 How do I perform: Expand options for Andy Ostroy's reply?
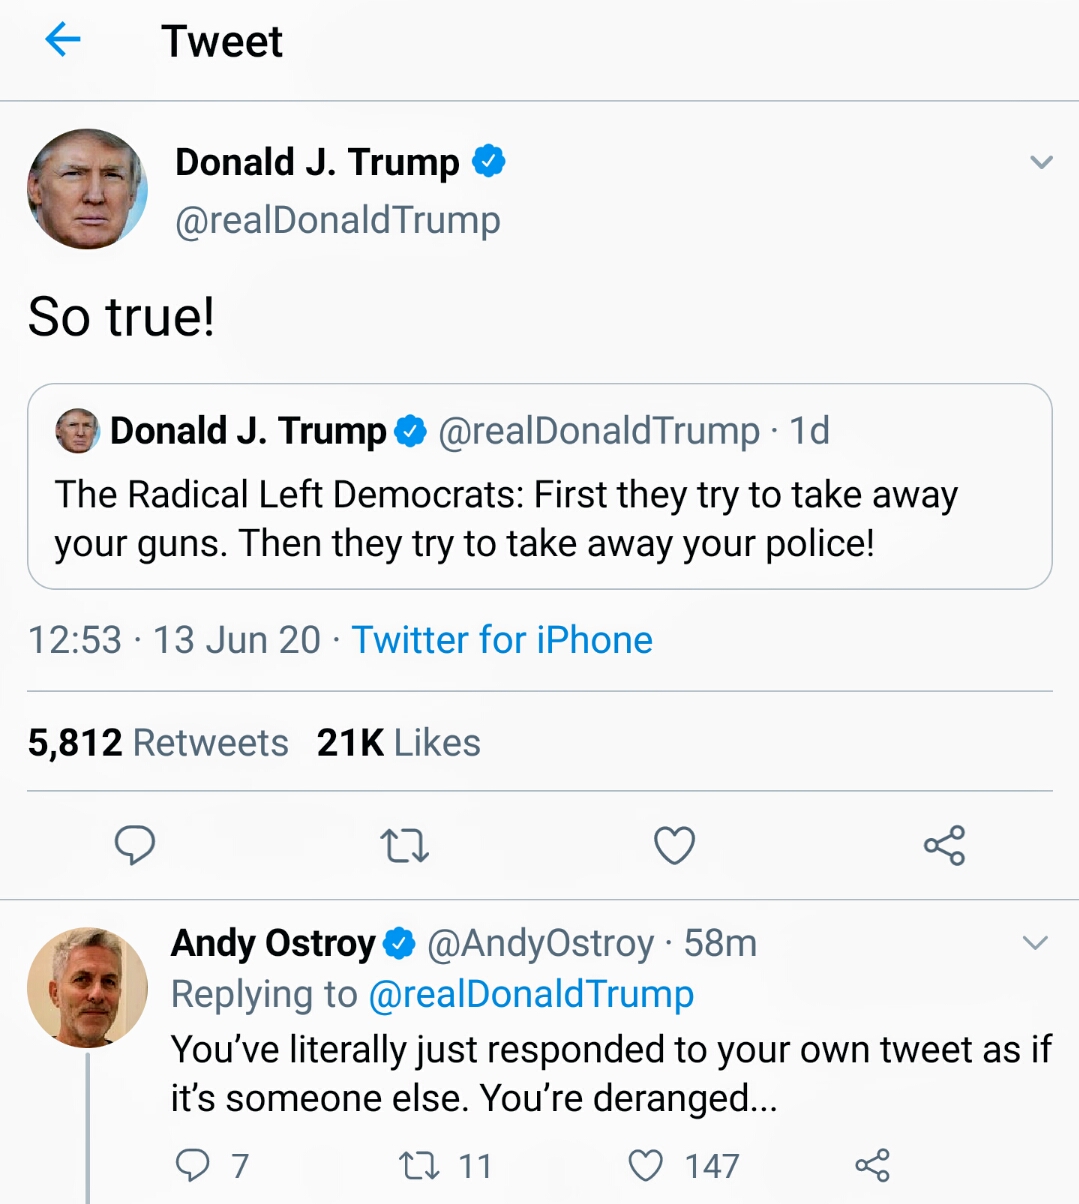(1035, 942)
